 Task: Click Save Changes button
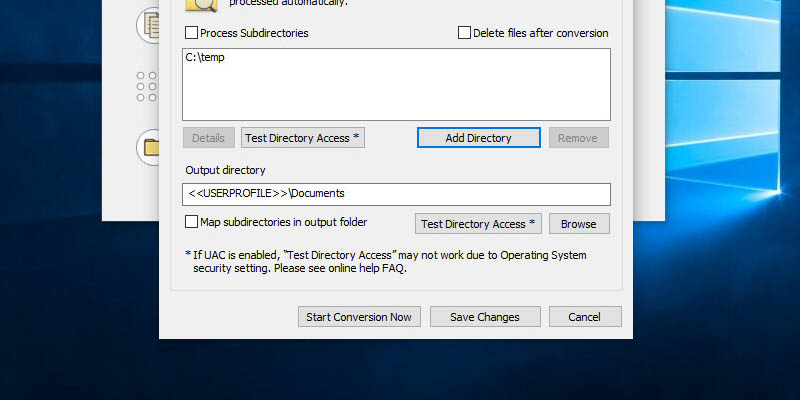484,317
